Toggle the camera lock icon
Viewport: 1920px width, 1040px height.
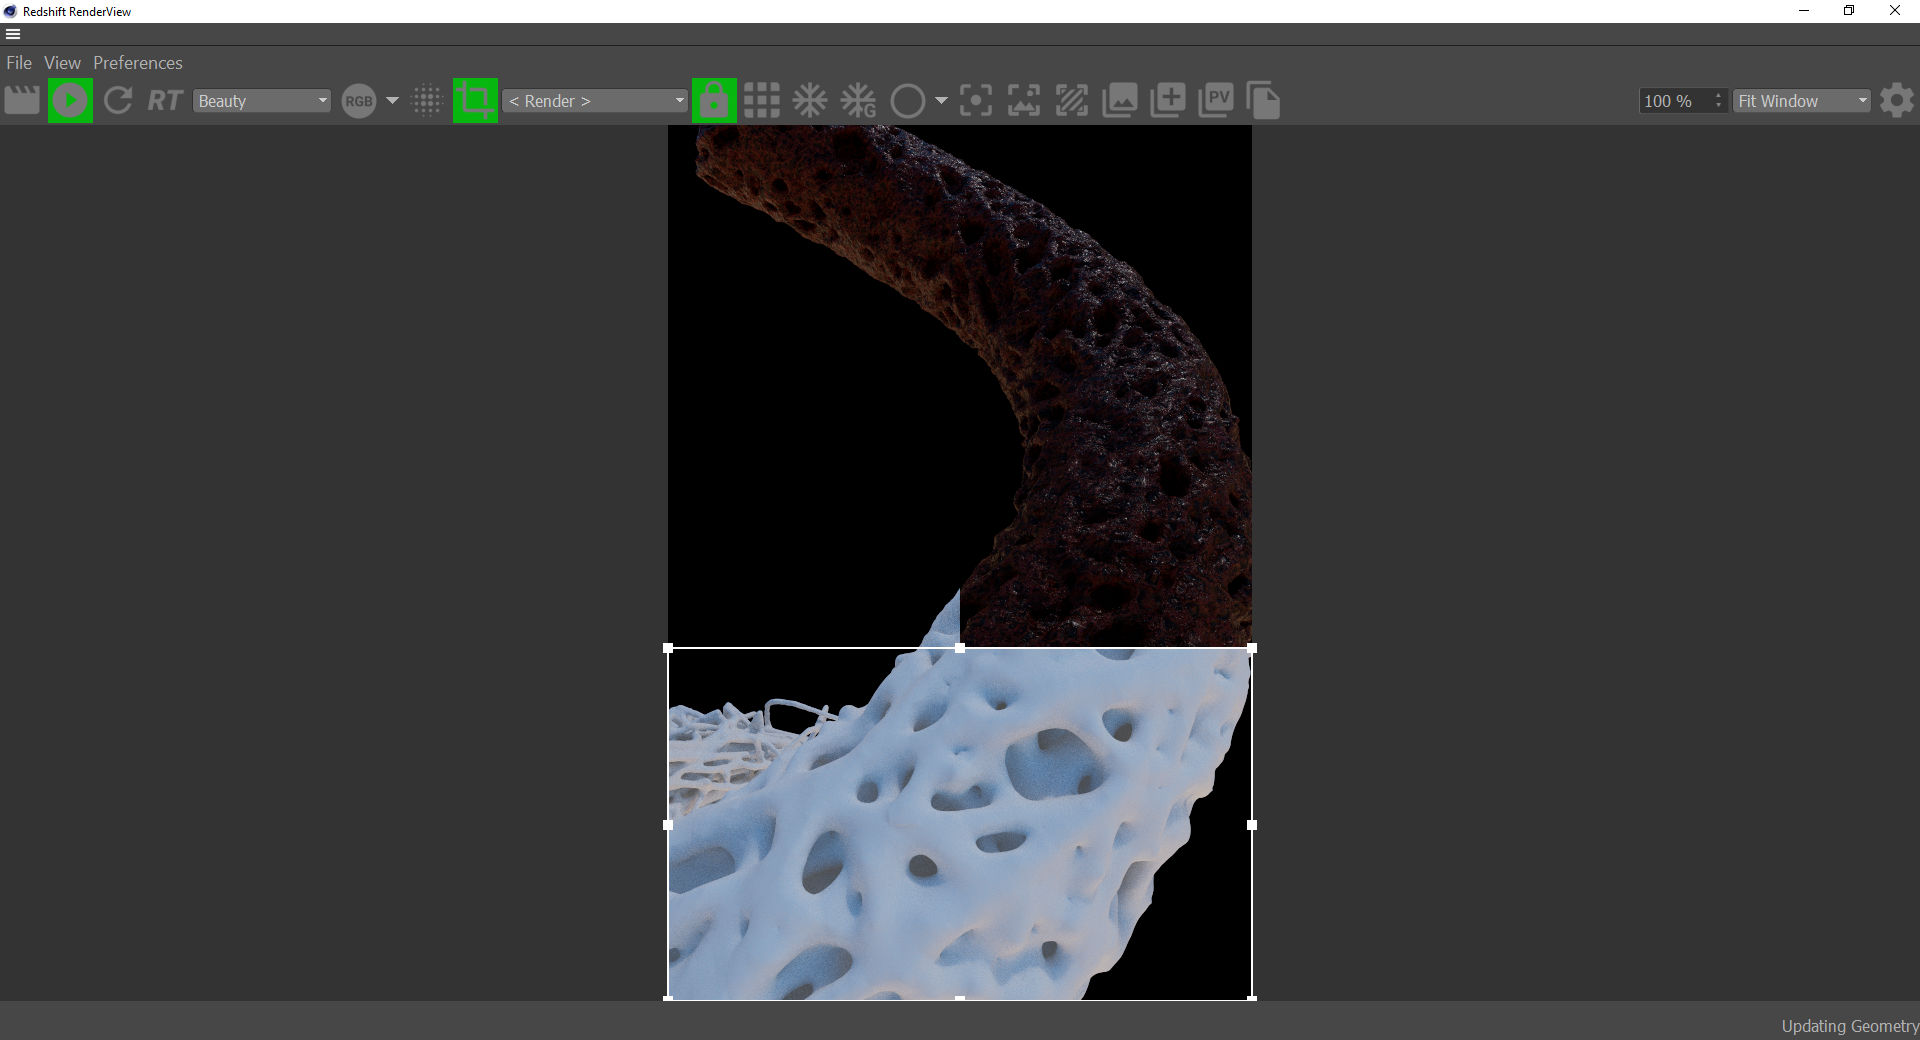[714, 101]
